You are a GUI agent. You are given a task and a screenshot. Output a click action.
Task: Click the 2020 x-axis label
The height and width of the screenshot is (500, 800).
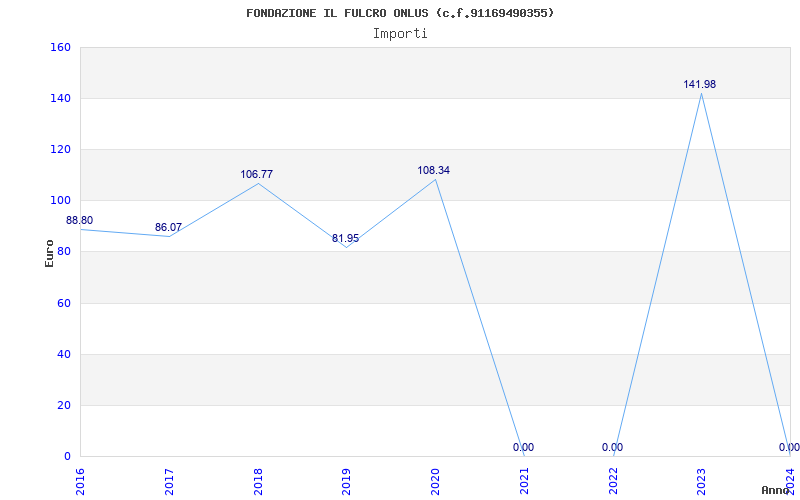click(x=435, y=482)
